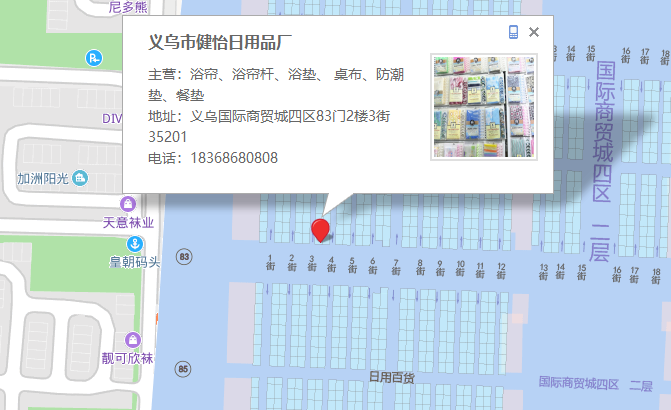Click the 尼多熊 label on map
671x410 pixels.
pyautogui.click(x=127, y=7)
